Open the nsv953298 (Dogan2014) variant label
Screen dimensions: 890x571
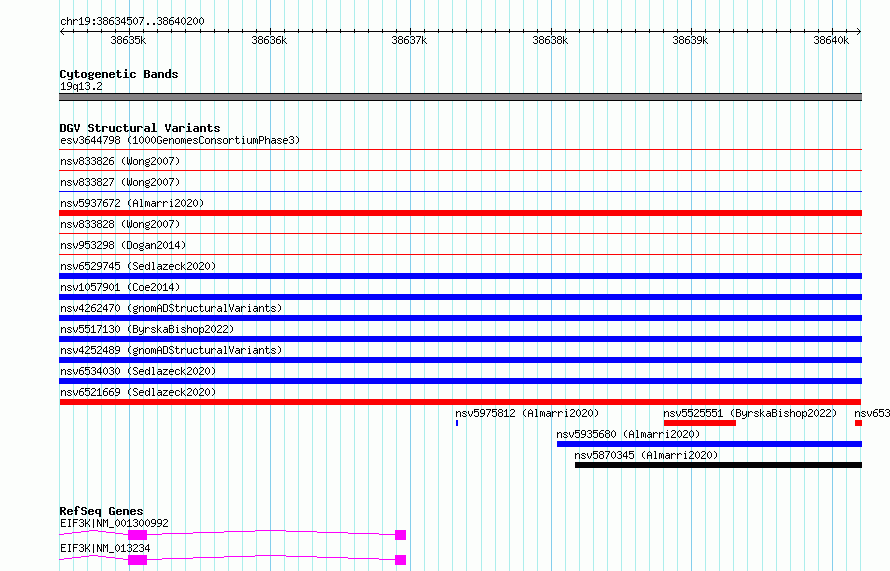[123, 245]
